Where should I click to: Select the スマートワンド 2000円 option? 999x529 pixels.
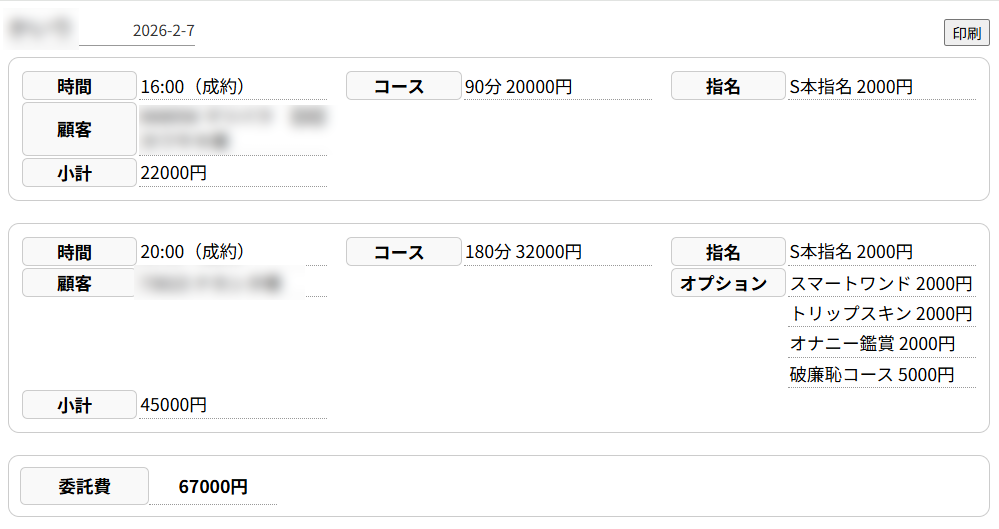coord(881,284)
